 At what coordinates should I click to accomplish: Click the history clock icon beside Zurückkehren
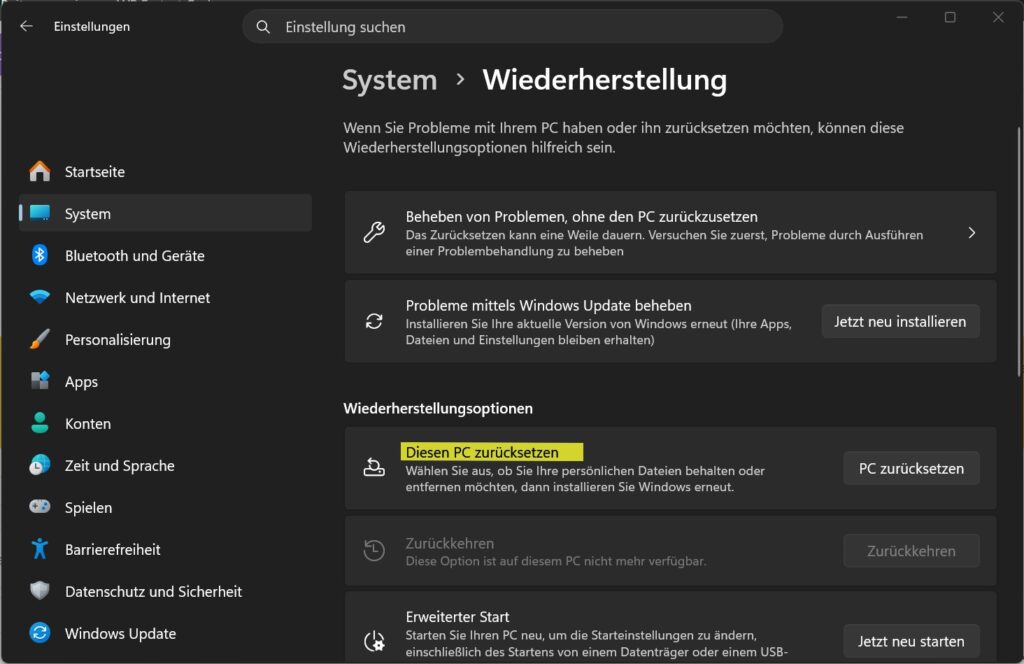pos(374,550)
